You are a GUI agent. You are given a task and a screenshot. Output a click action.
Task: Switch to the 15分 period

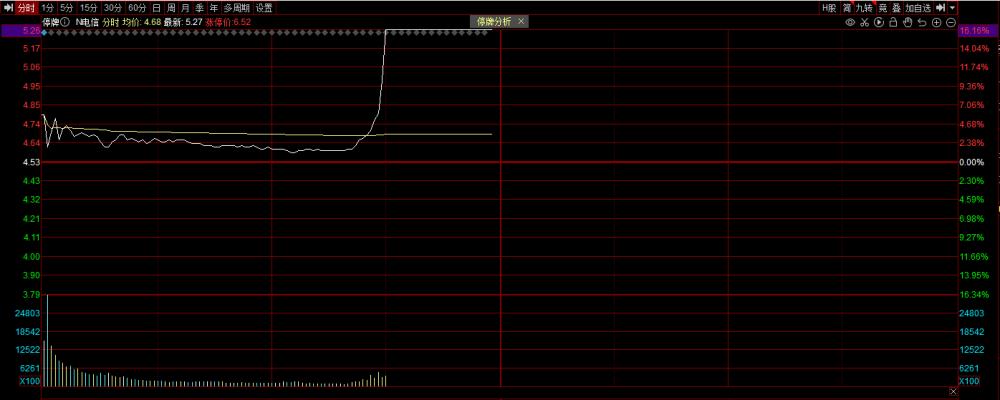[x=89, y=8]
